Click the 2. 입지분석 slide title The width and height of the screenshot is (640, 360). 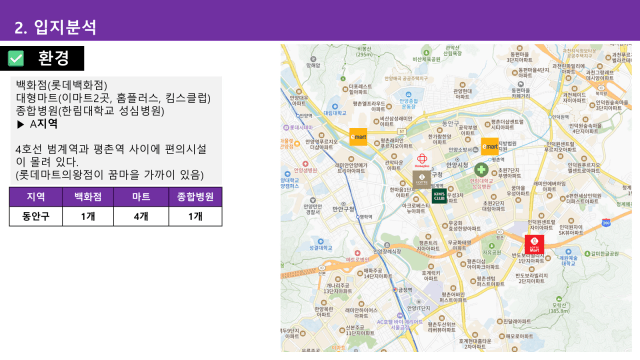click(55, 27)
